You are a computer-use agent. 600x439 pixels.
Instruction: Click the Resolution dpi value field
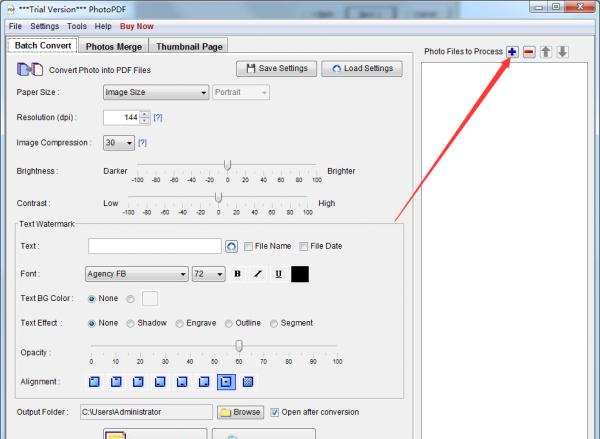coord(121,118)
